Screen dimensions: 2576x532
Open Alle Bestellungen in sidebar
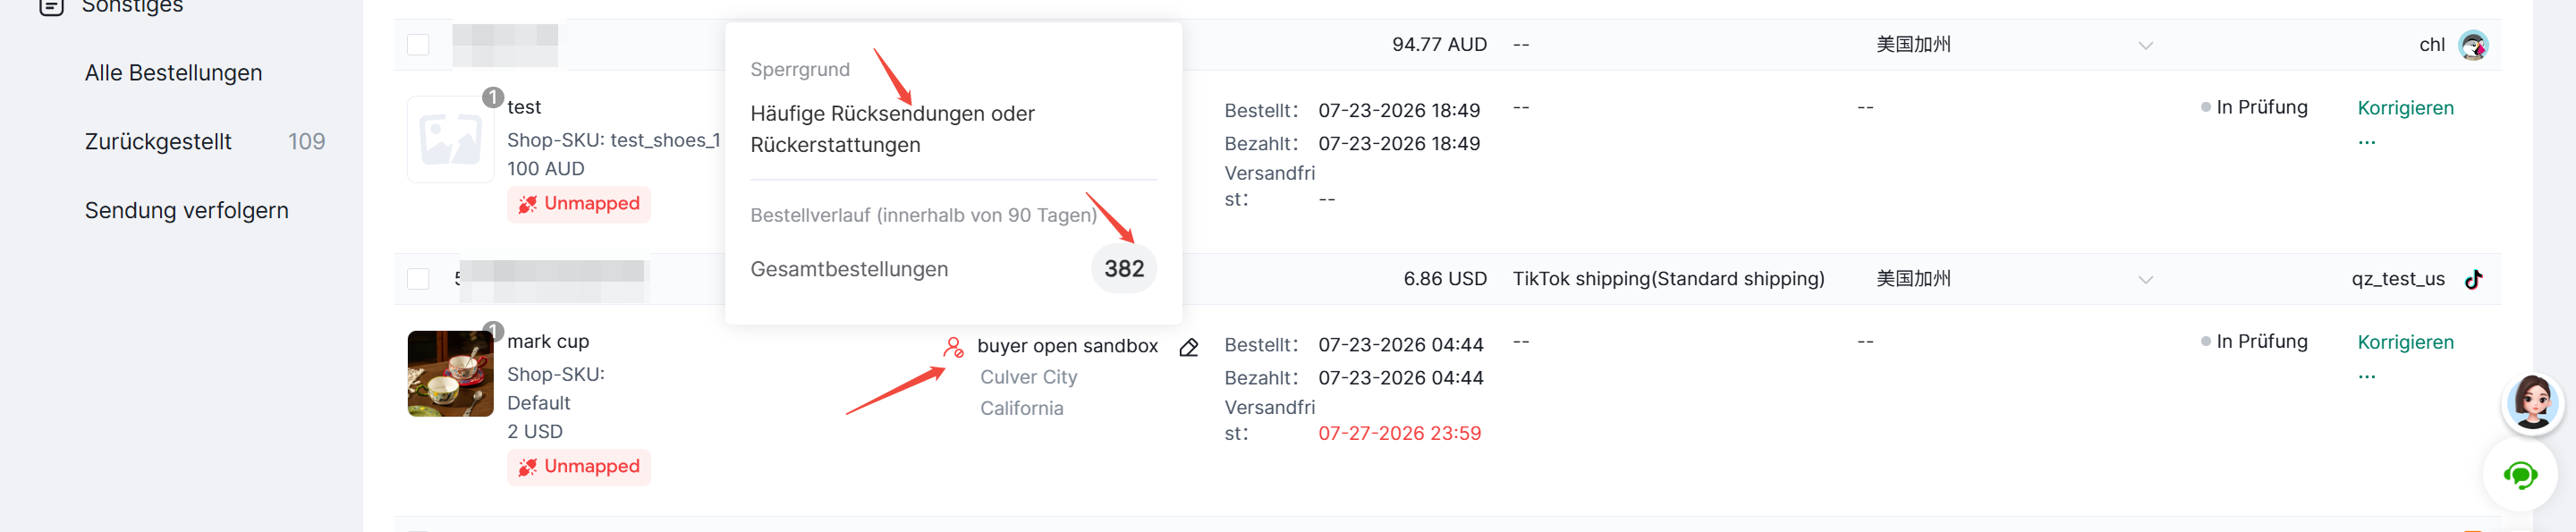pyautogui.click(x=173, y=73)
